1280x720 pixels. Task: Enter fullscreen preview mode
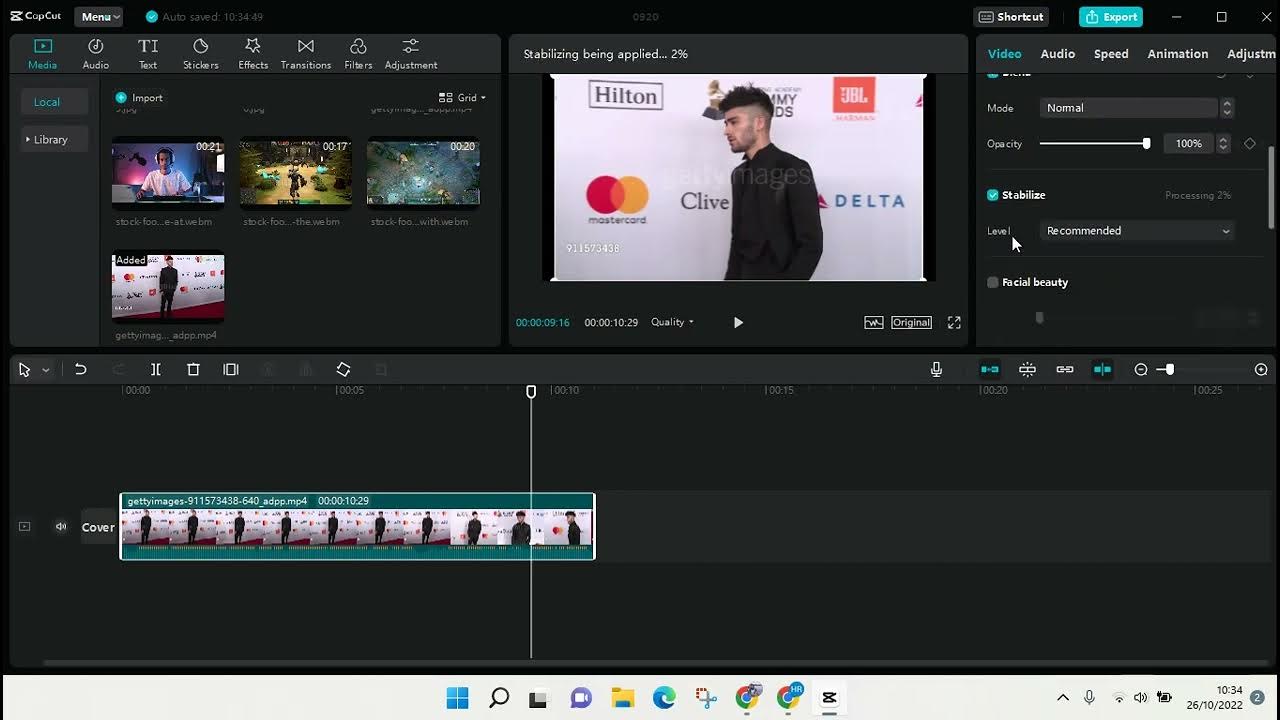pyautogui.click(x=954, y=322)
